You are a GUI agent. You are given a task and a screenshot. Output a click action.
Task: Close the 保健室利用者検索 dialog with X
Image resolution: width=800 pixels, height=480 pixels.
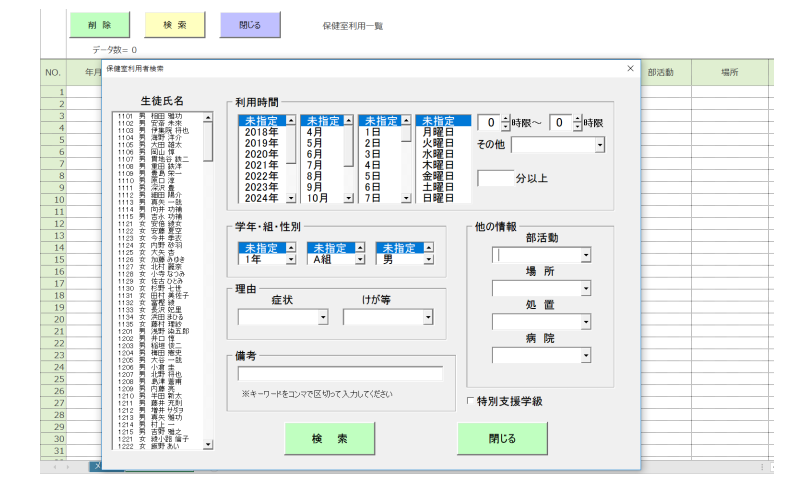coord(629,68)
